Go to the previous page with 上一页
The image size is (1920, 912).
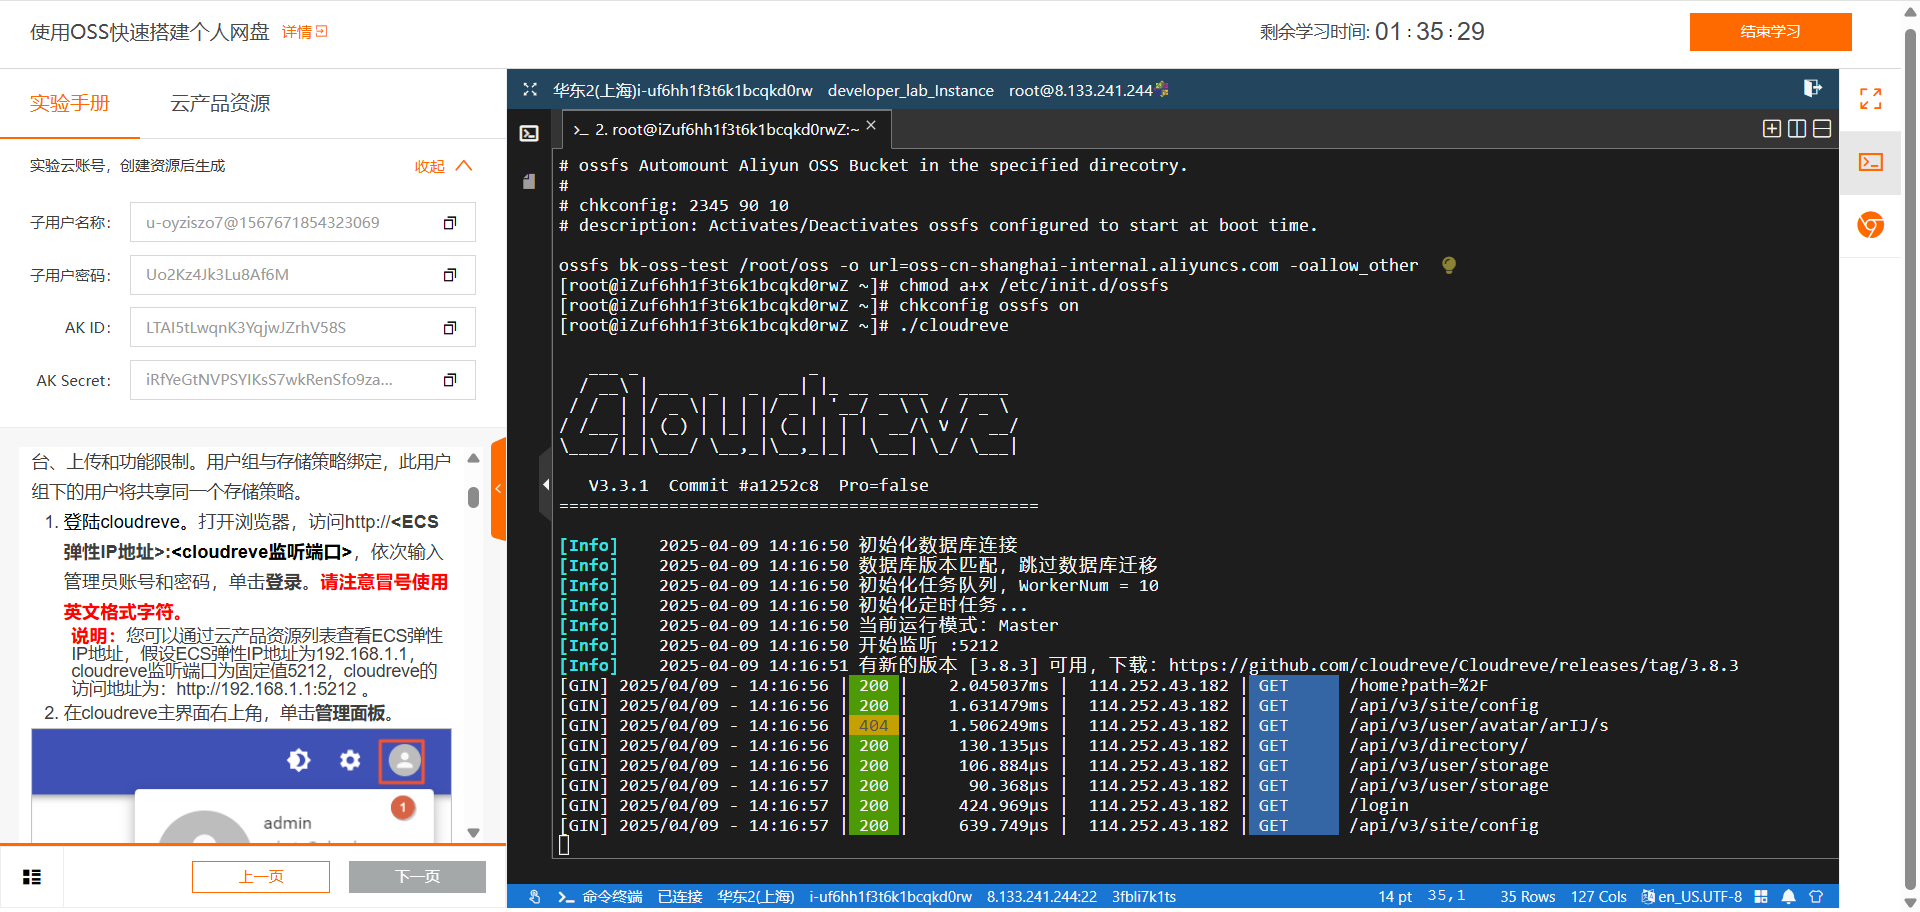(261, 877)
